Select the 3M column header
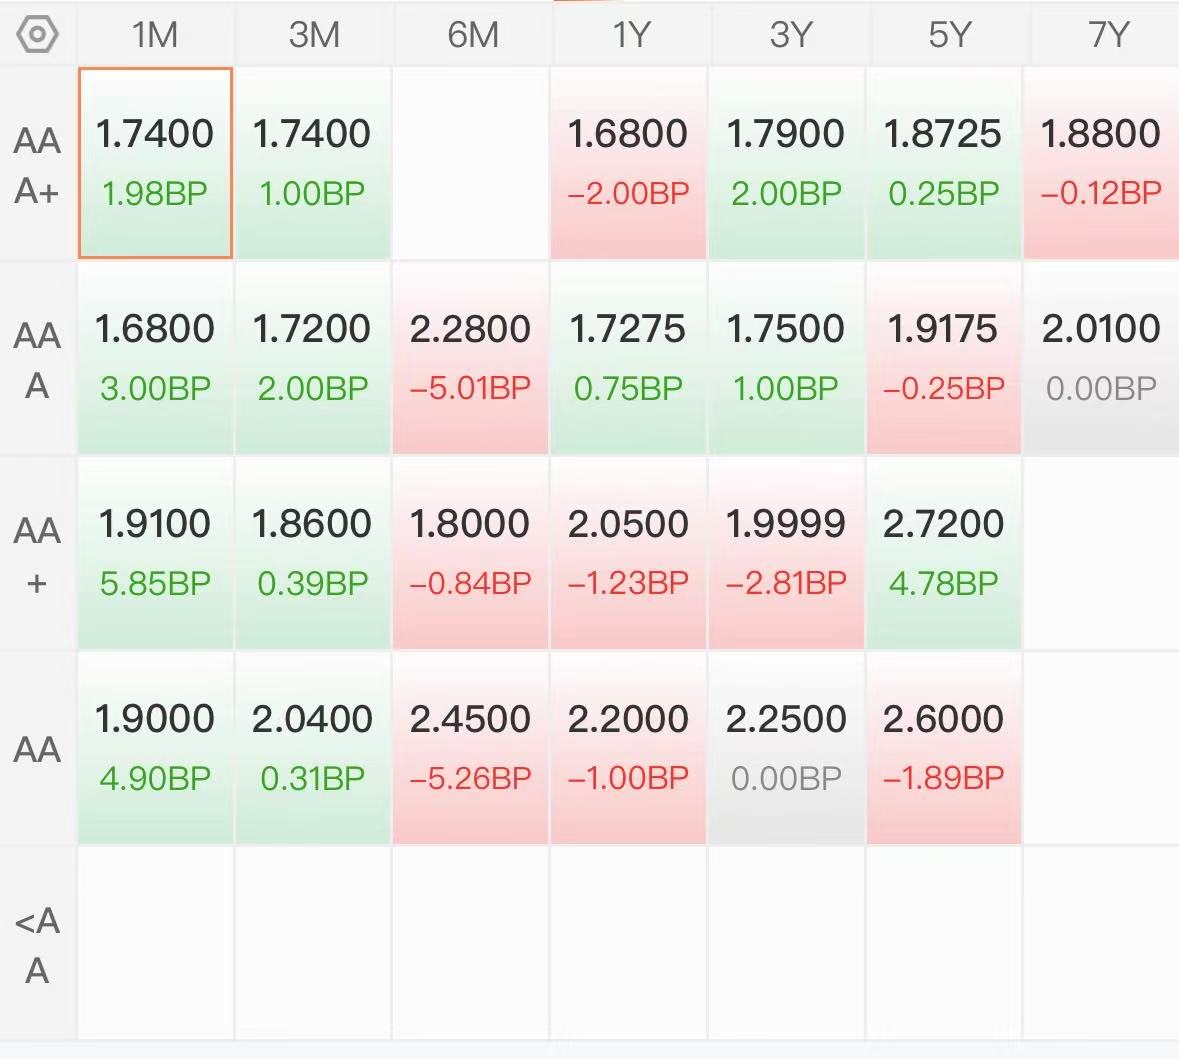 click(314, 35)
